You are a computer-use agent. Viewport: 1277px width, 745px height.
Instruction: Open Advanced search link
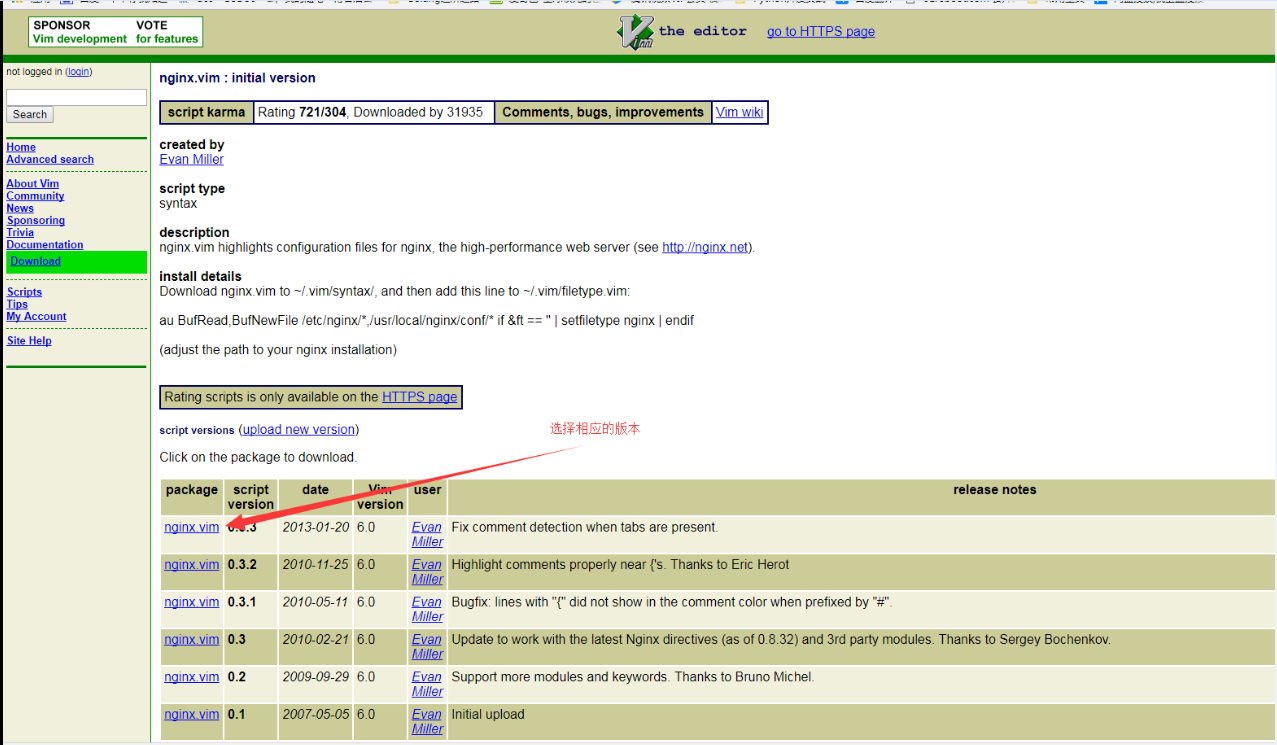click(50, 159)
